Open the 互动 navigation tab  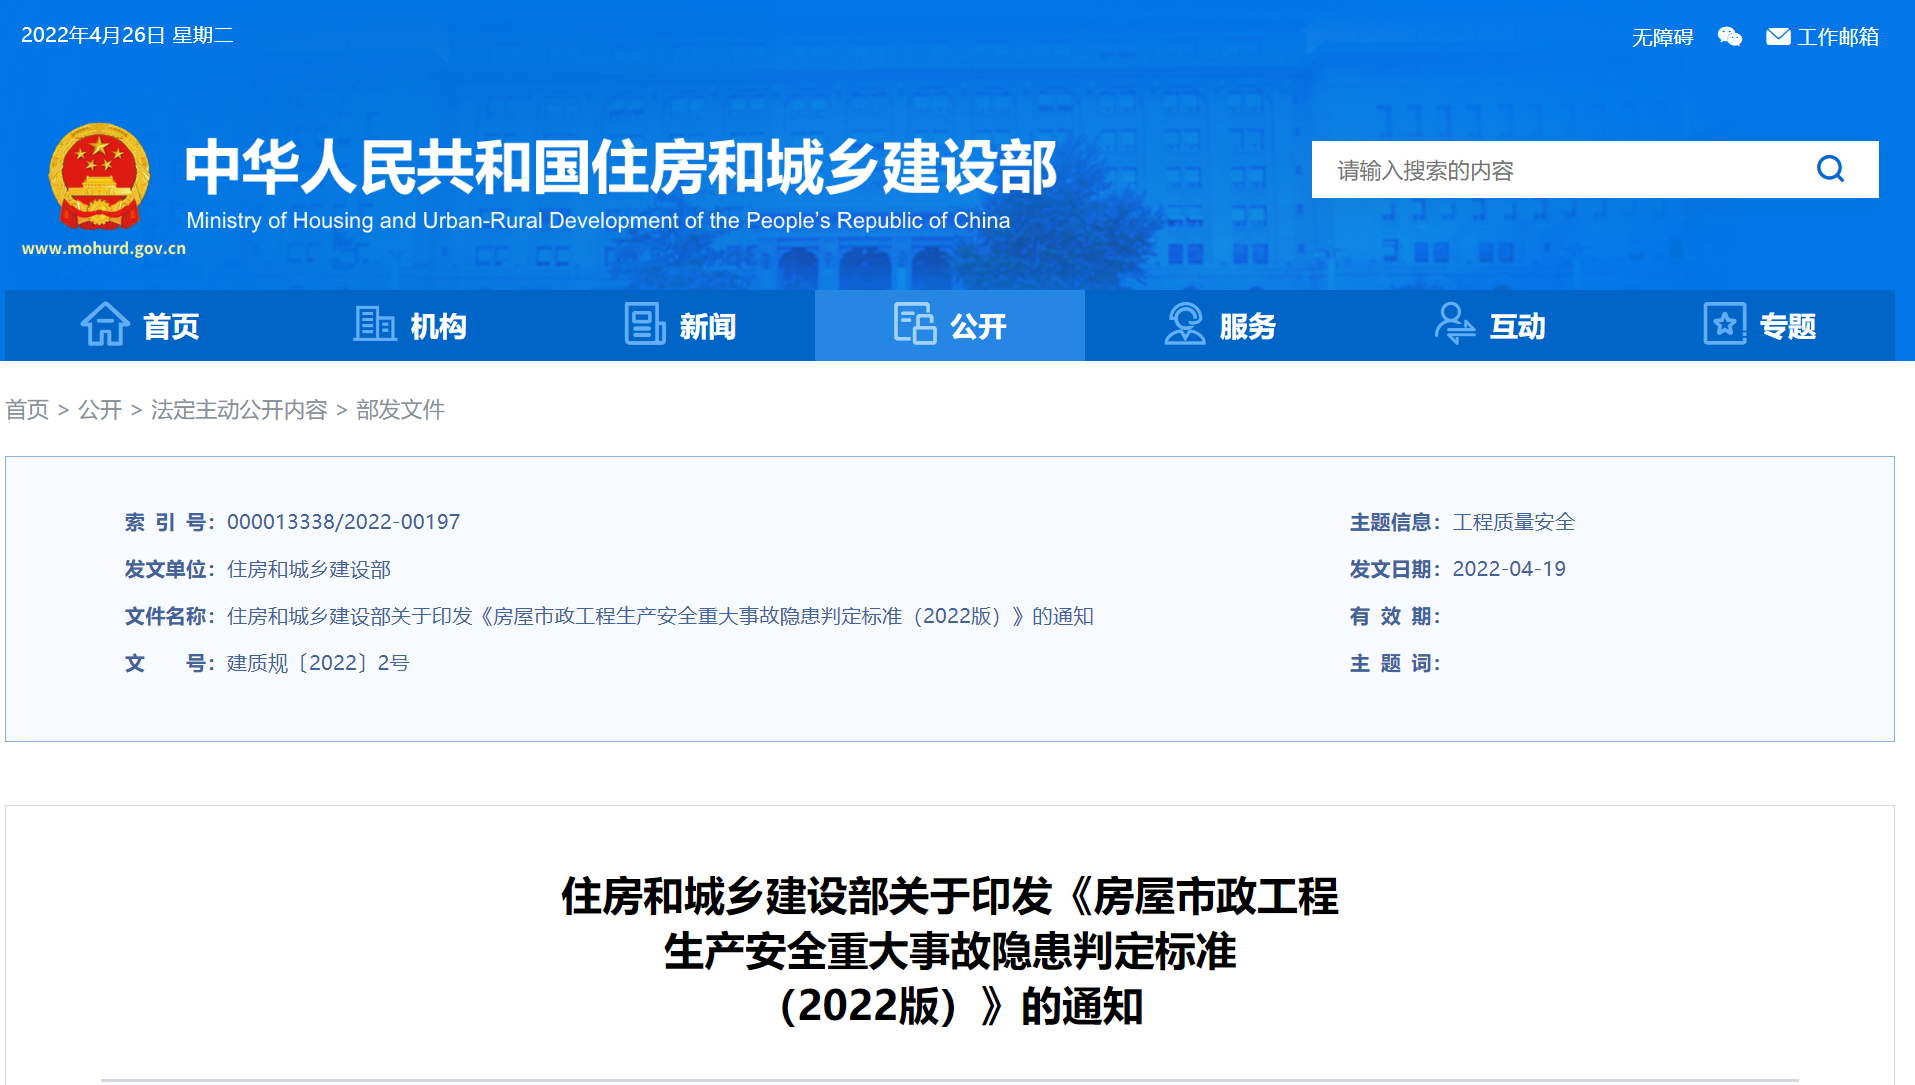coord(1490,325)
